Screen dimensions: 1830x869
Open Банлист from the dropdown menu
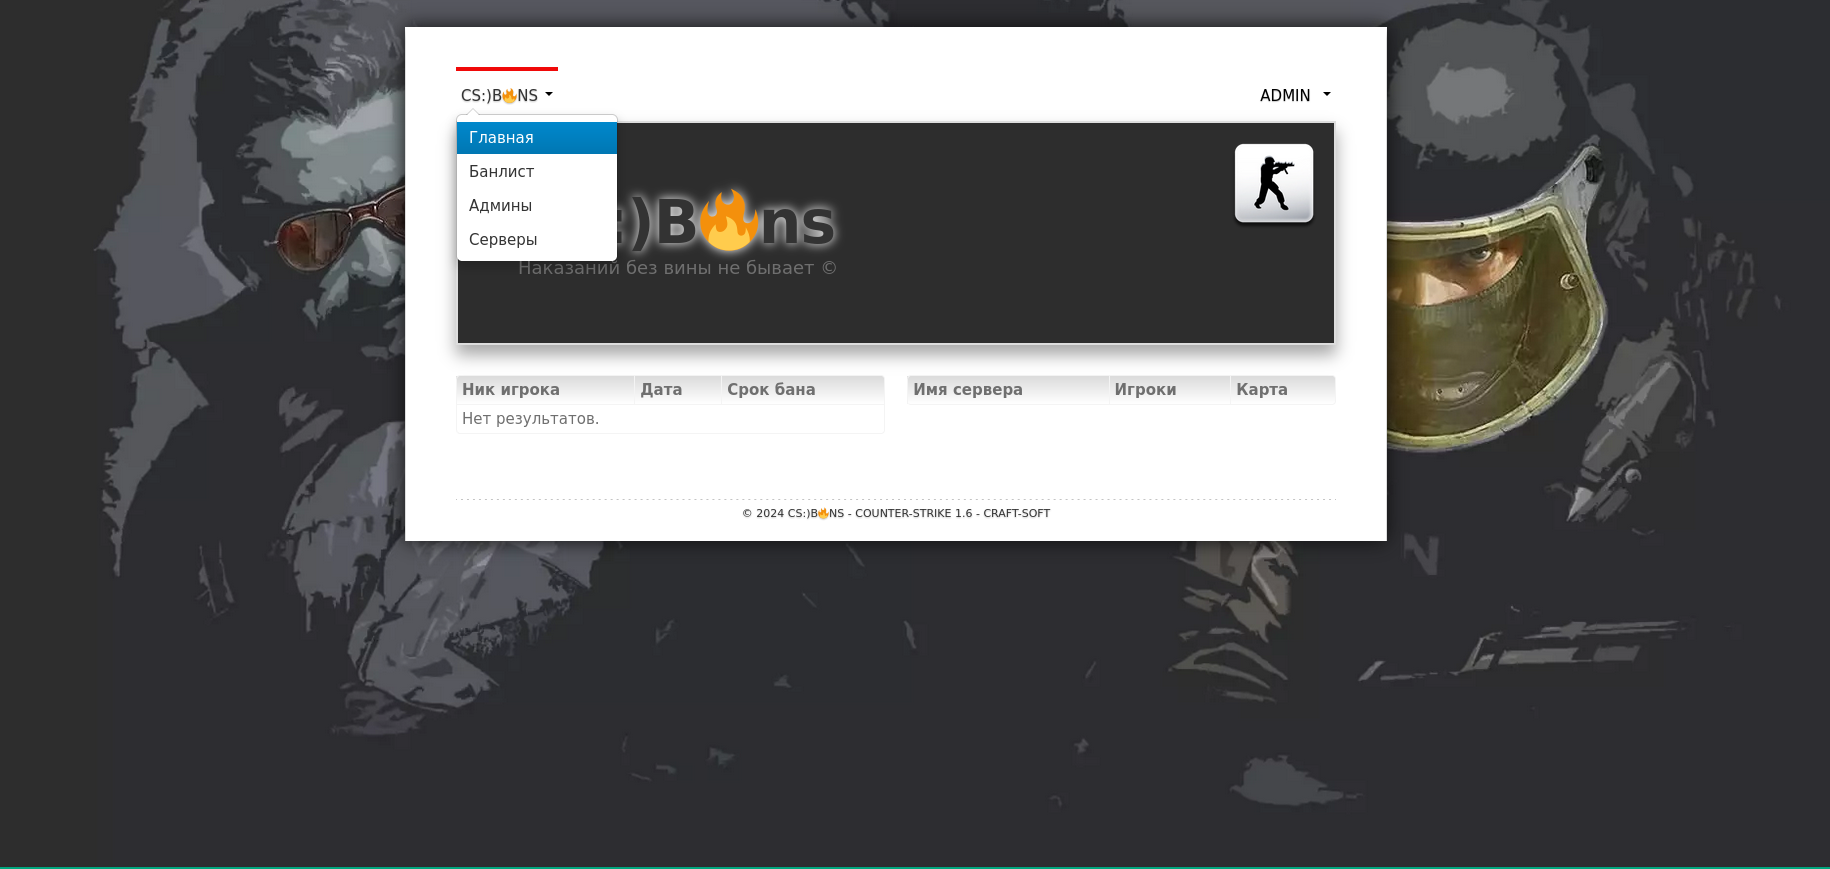(x=537, y=172)
